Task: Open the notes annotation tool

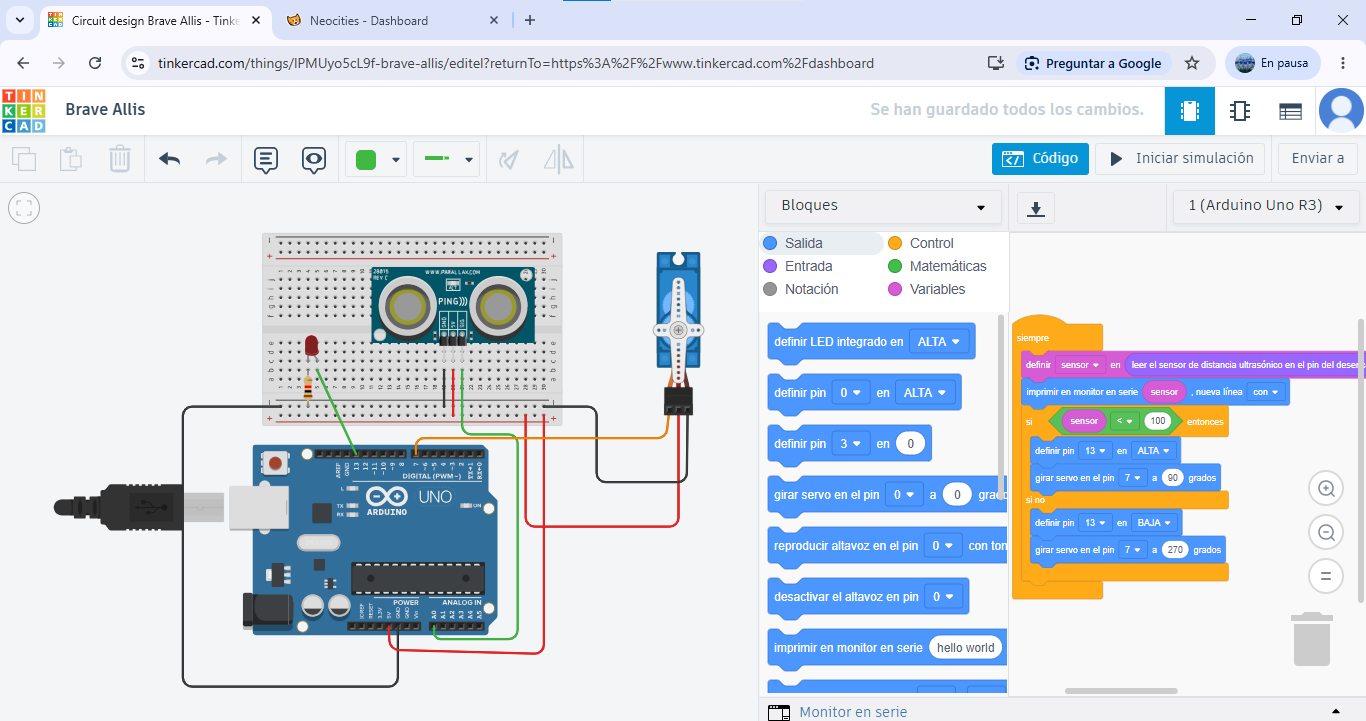Action: 265,159
